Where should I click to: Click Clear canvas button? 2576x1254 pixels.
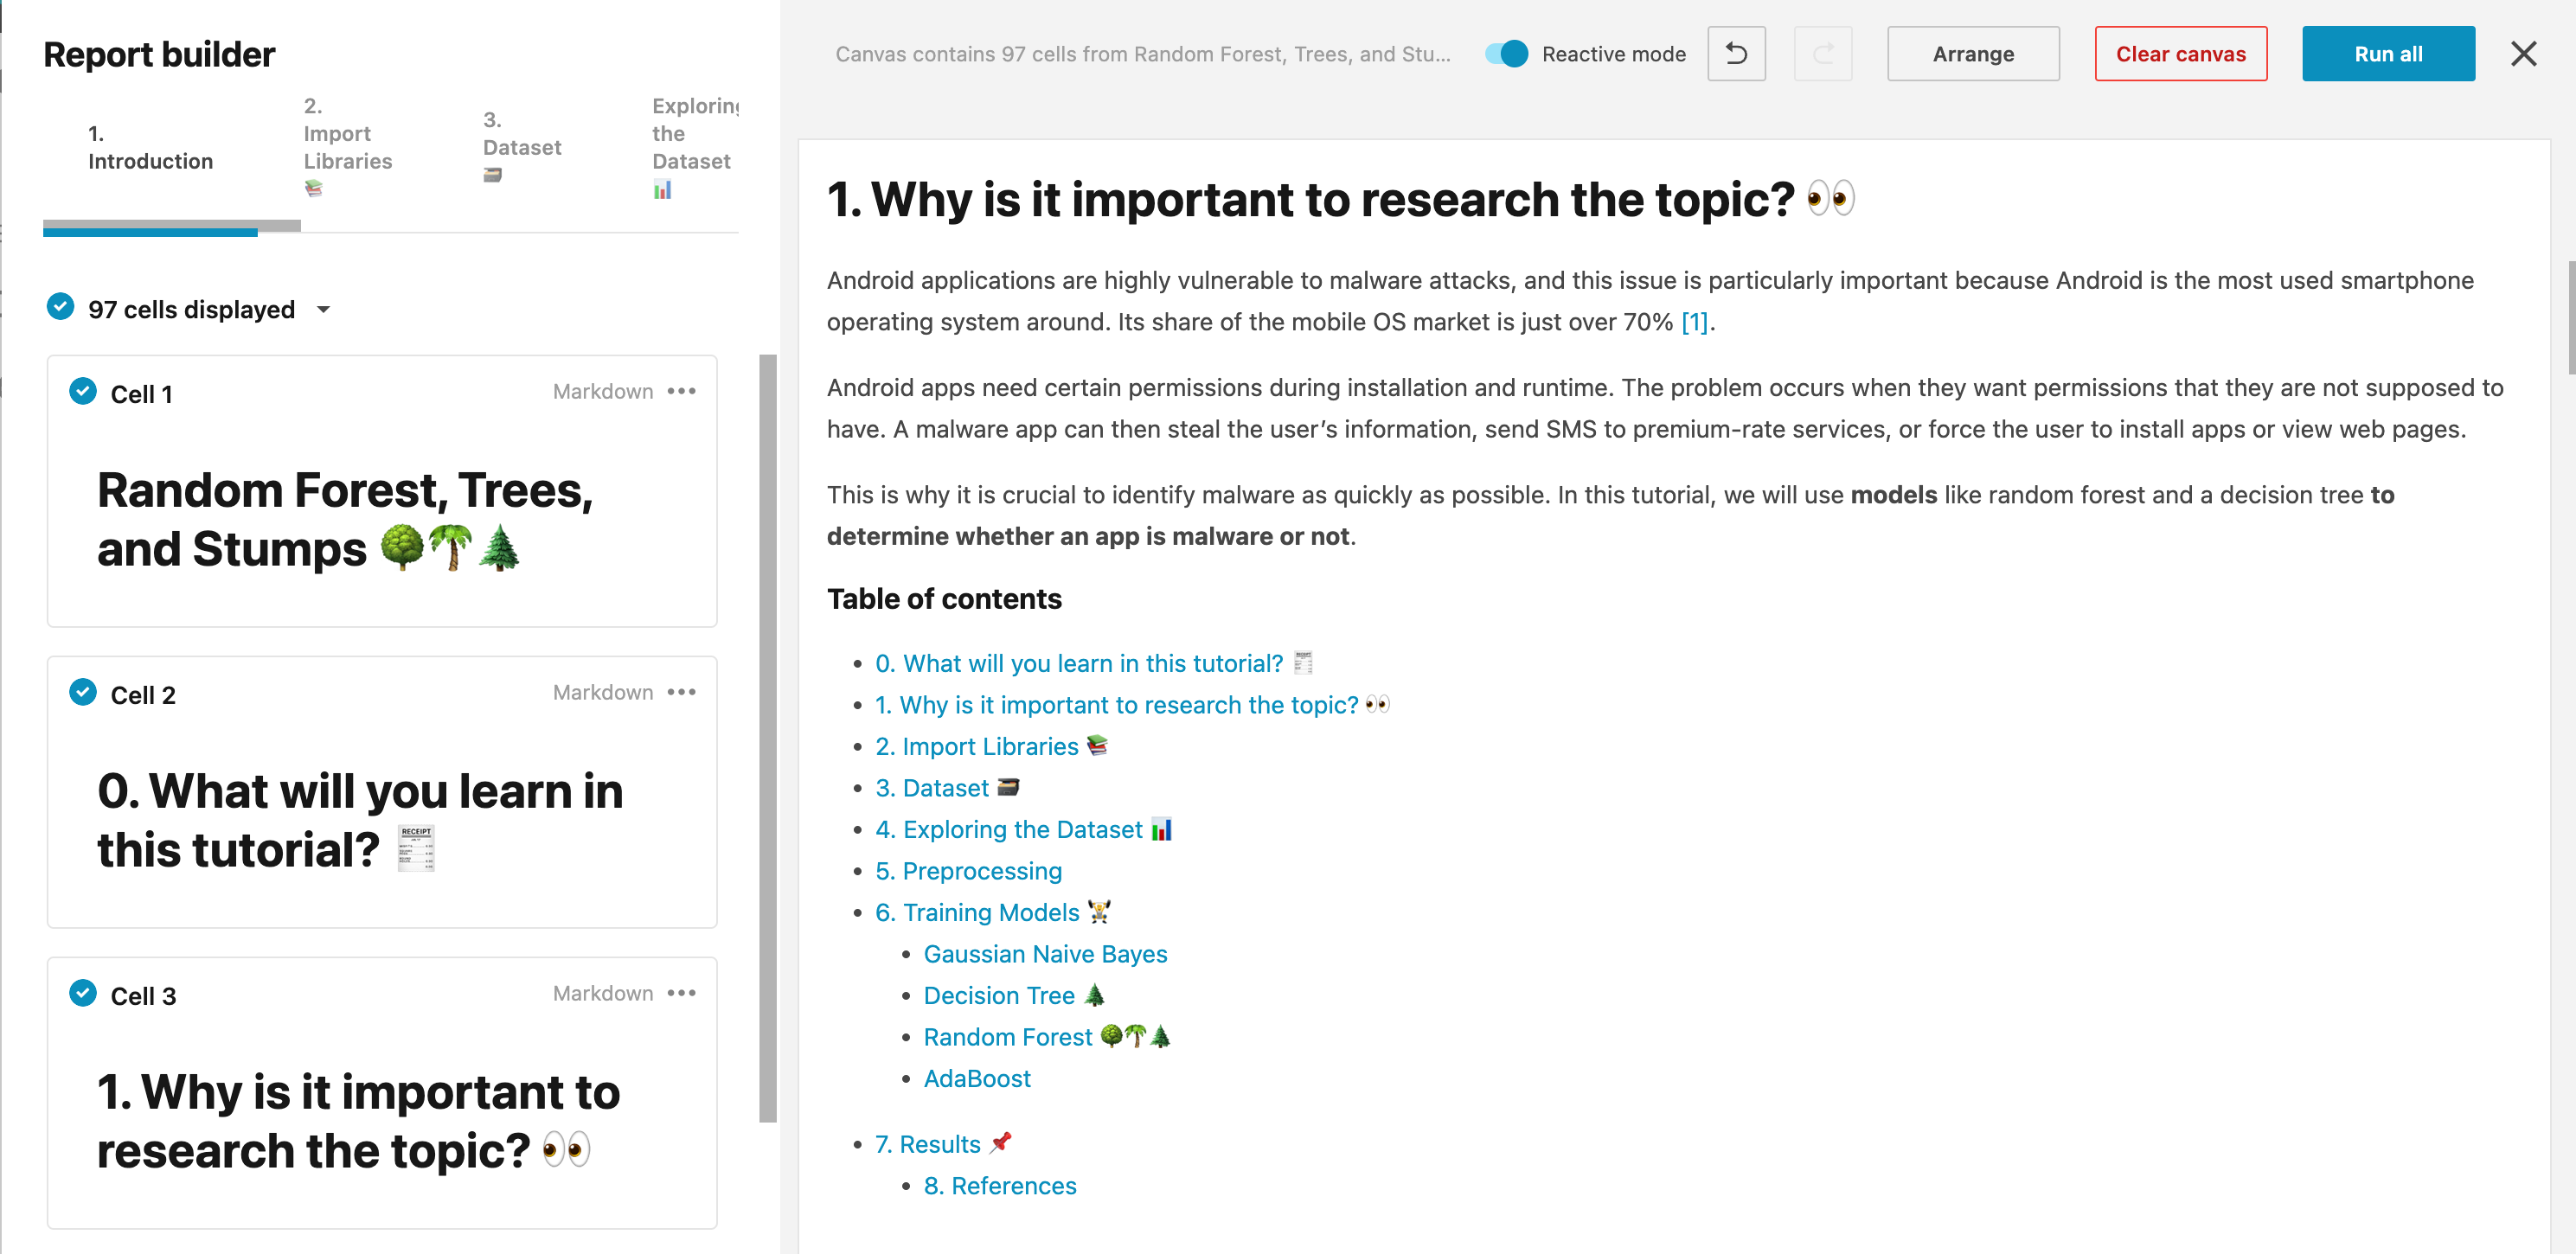coord(2180,53)
